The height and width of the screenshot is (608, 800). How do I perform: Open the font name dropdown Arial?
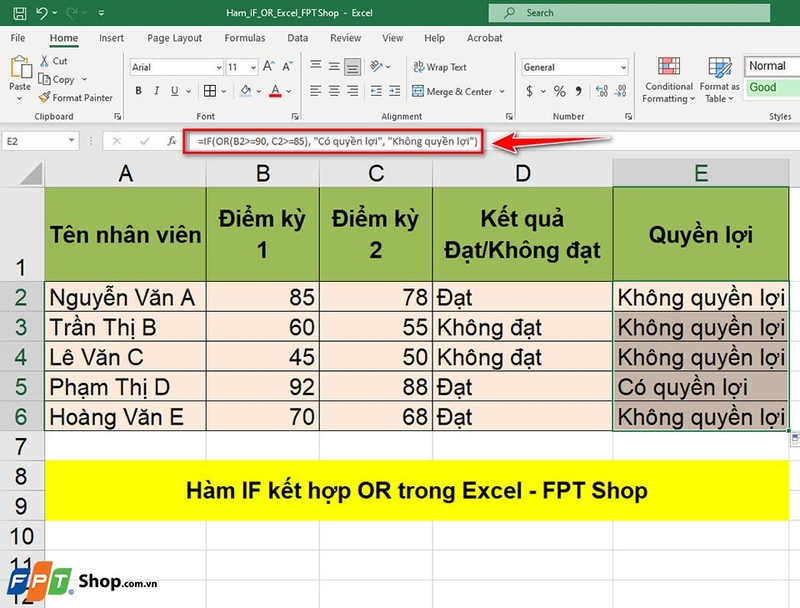(219, 67)
